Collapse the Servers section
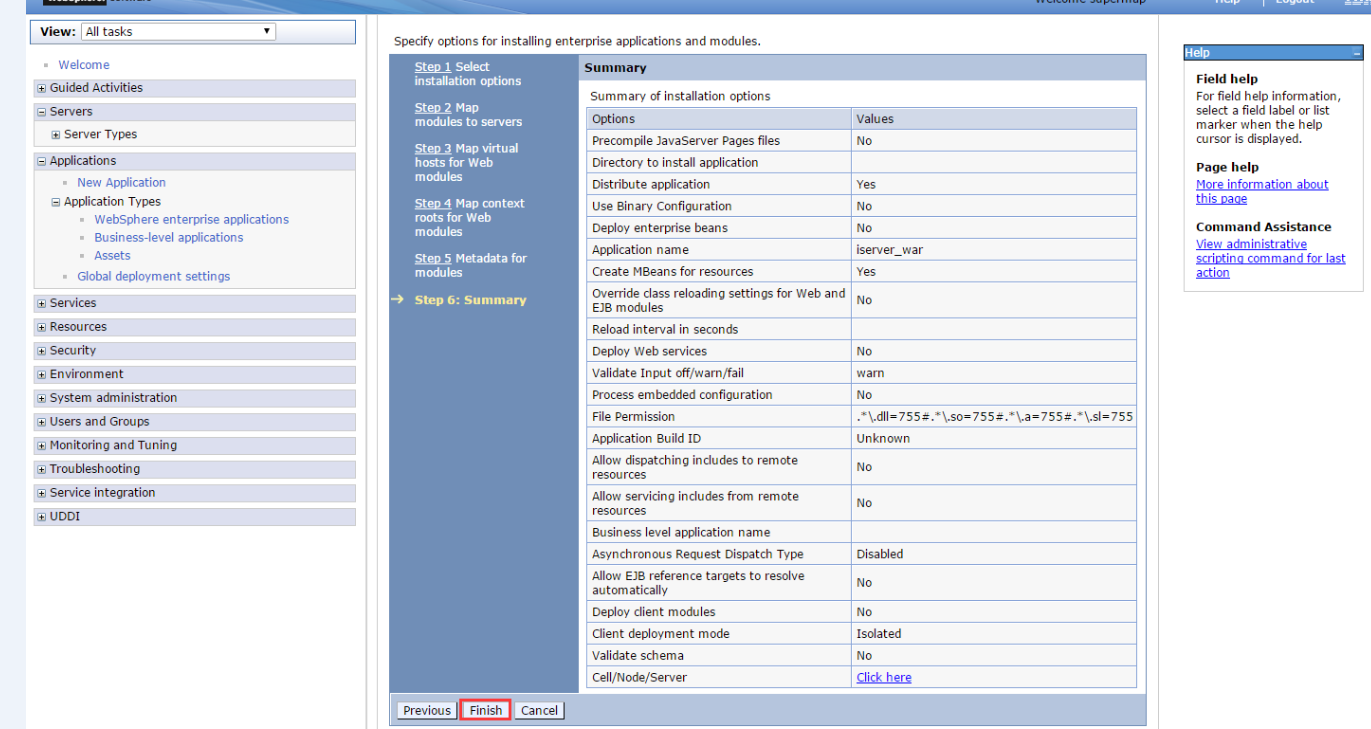Screen dimensions: 1371x729 [41, 112]
